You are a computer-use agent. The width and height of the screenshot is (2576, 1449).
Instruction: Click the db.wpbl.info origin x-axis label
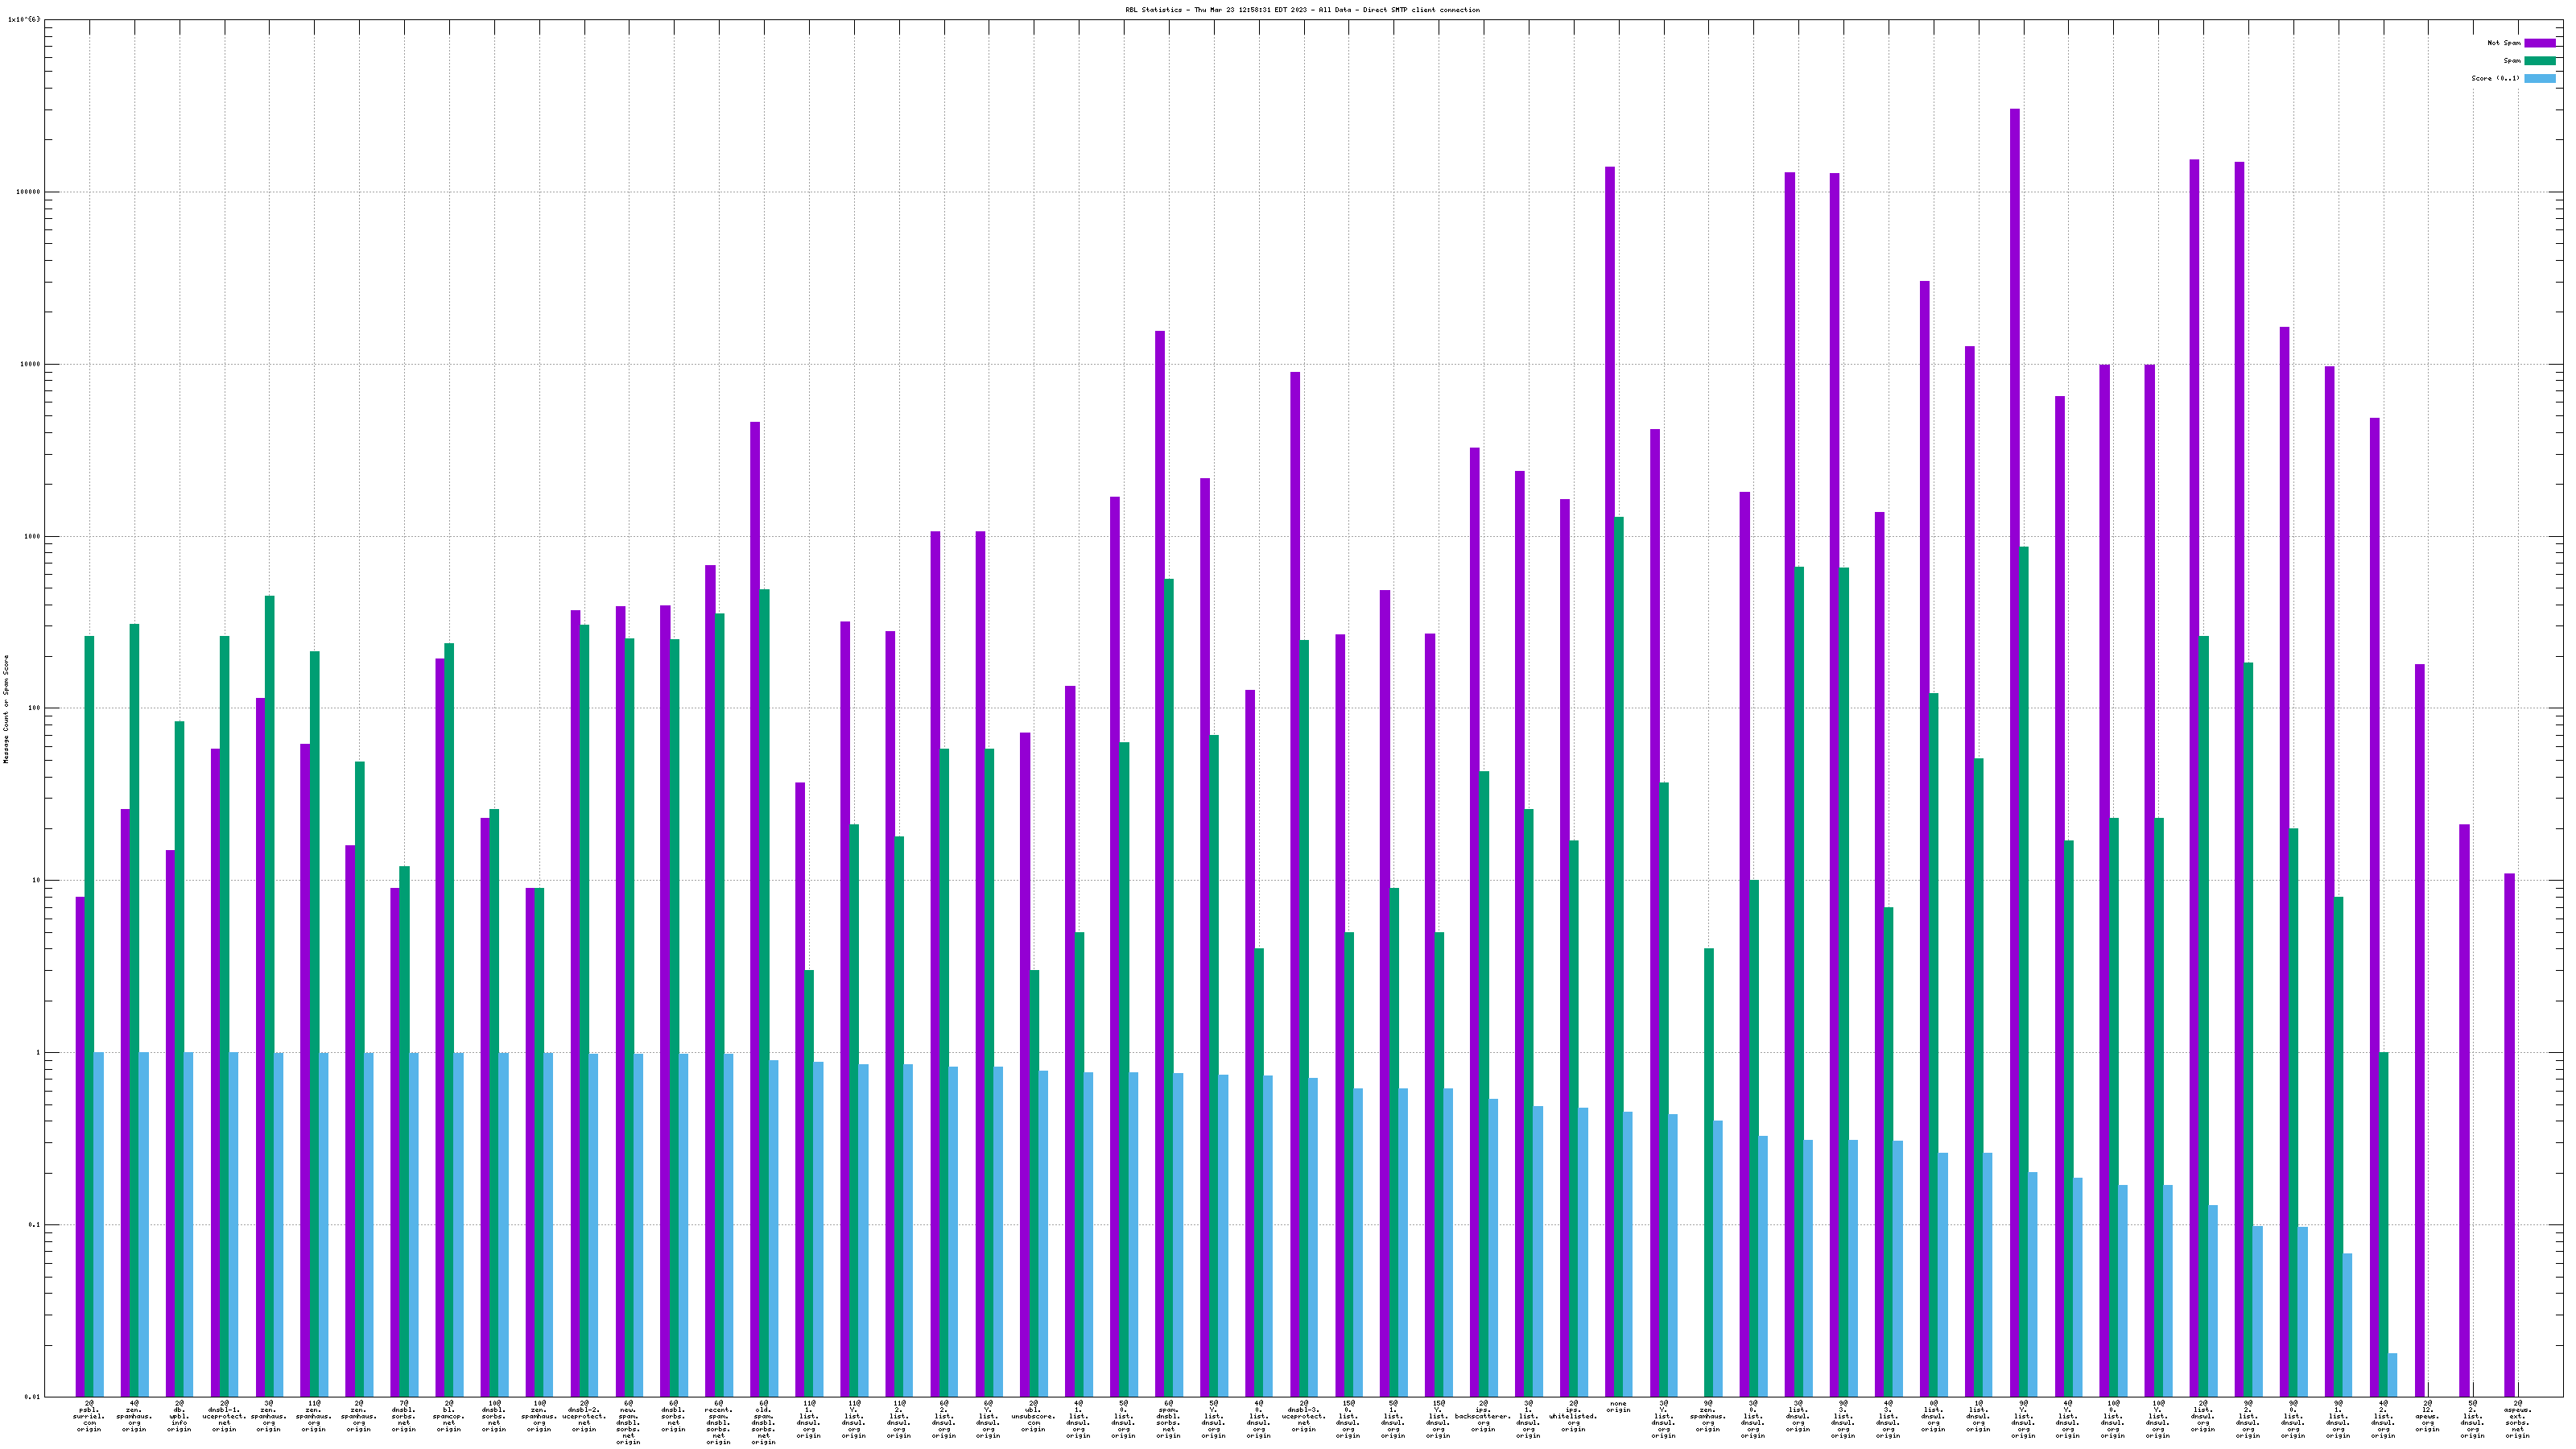pos(179,1416)
